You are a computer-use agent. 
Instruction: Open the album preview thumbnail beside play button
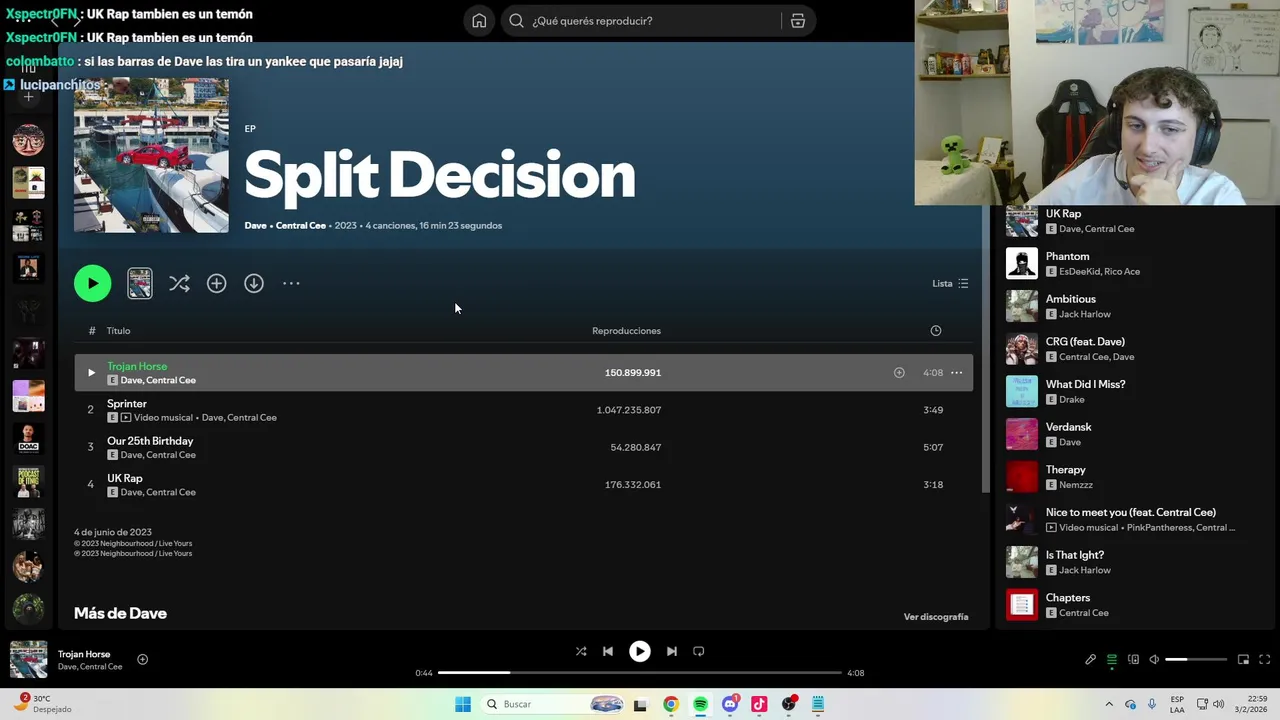click(140, 283)
